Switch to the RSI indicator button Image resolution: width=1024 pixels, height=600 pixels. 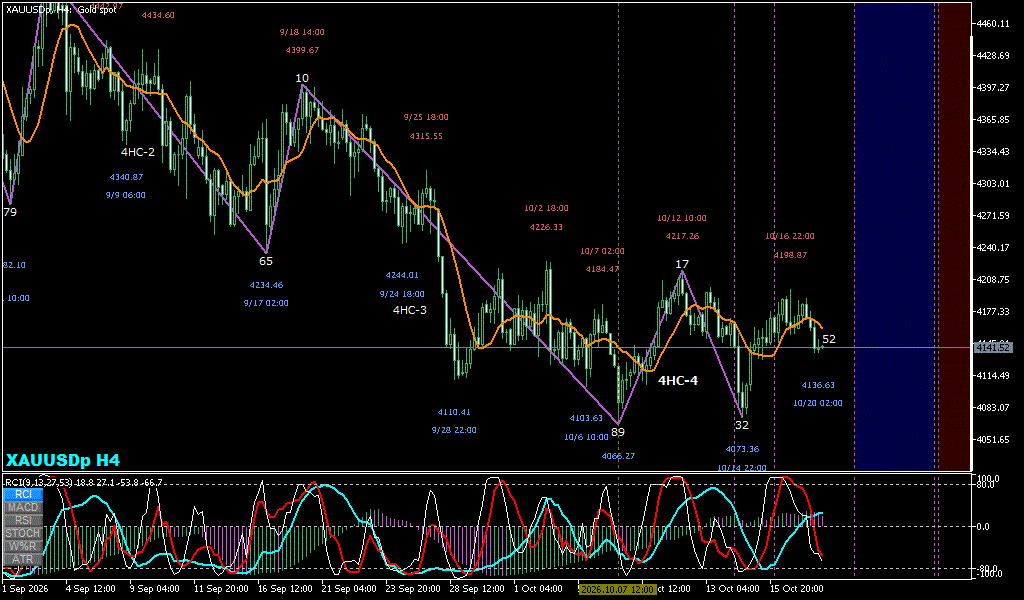pos(23,520)
